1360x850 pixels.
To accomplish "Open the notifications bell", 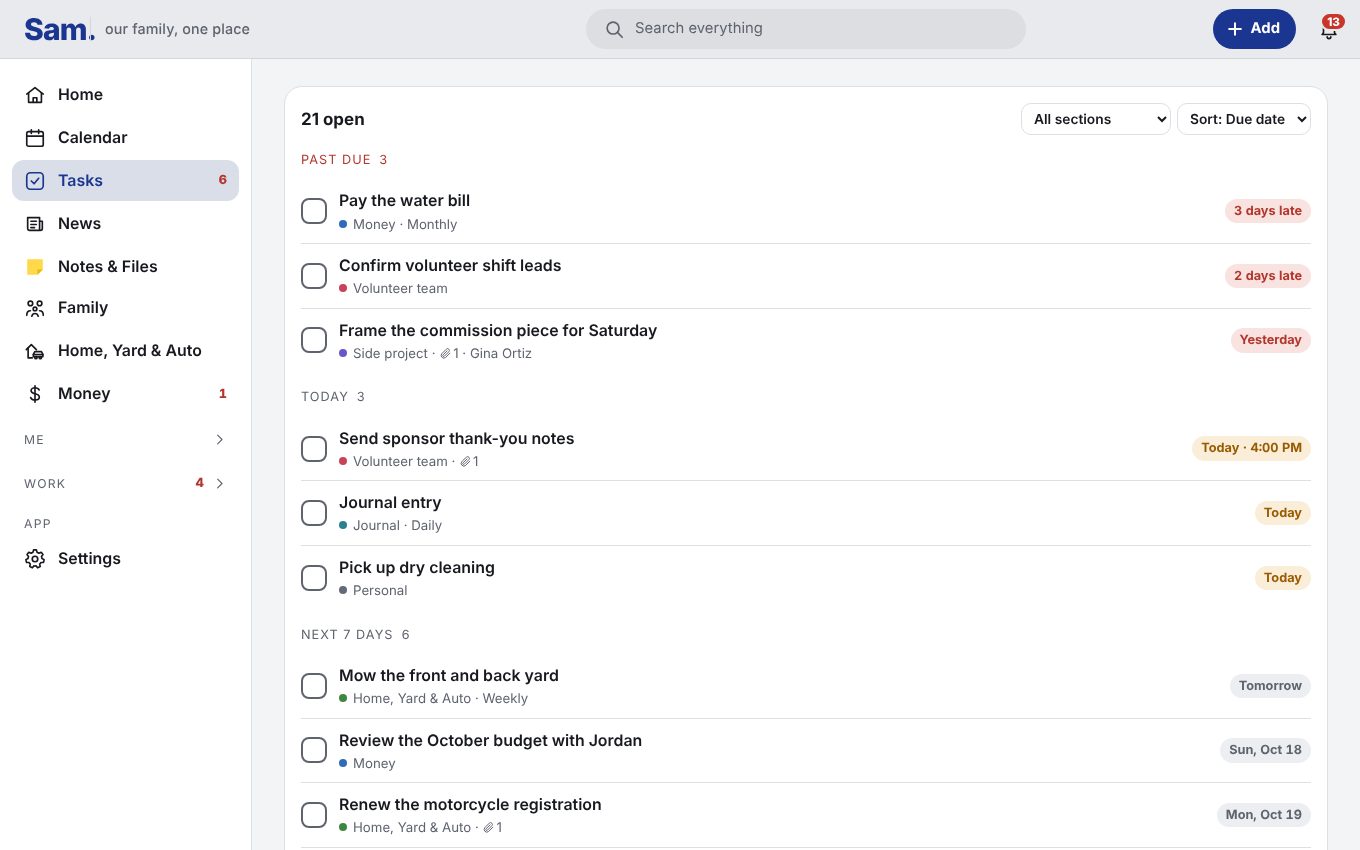I will pyautogui.click(x=1329, y=30).
